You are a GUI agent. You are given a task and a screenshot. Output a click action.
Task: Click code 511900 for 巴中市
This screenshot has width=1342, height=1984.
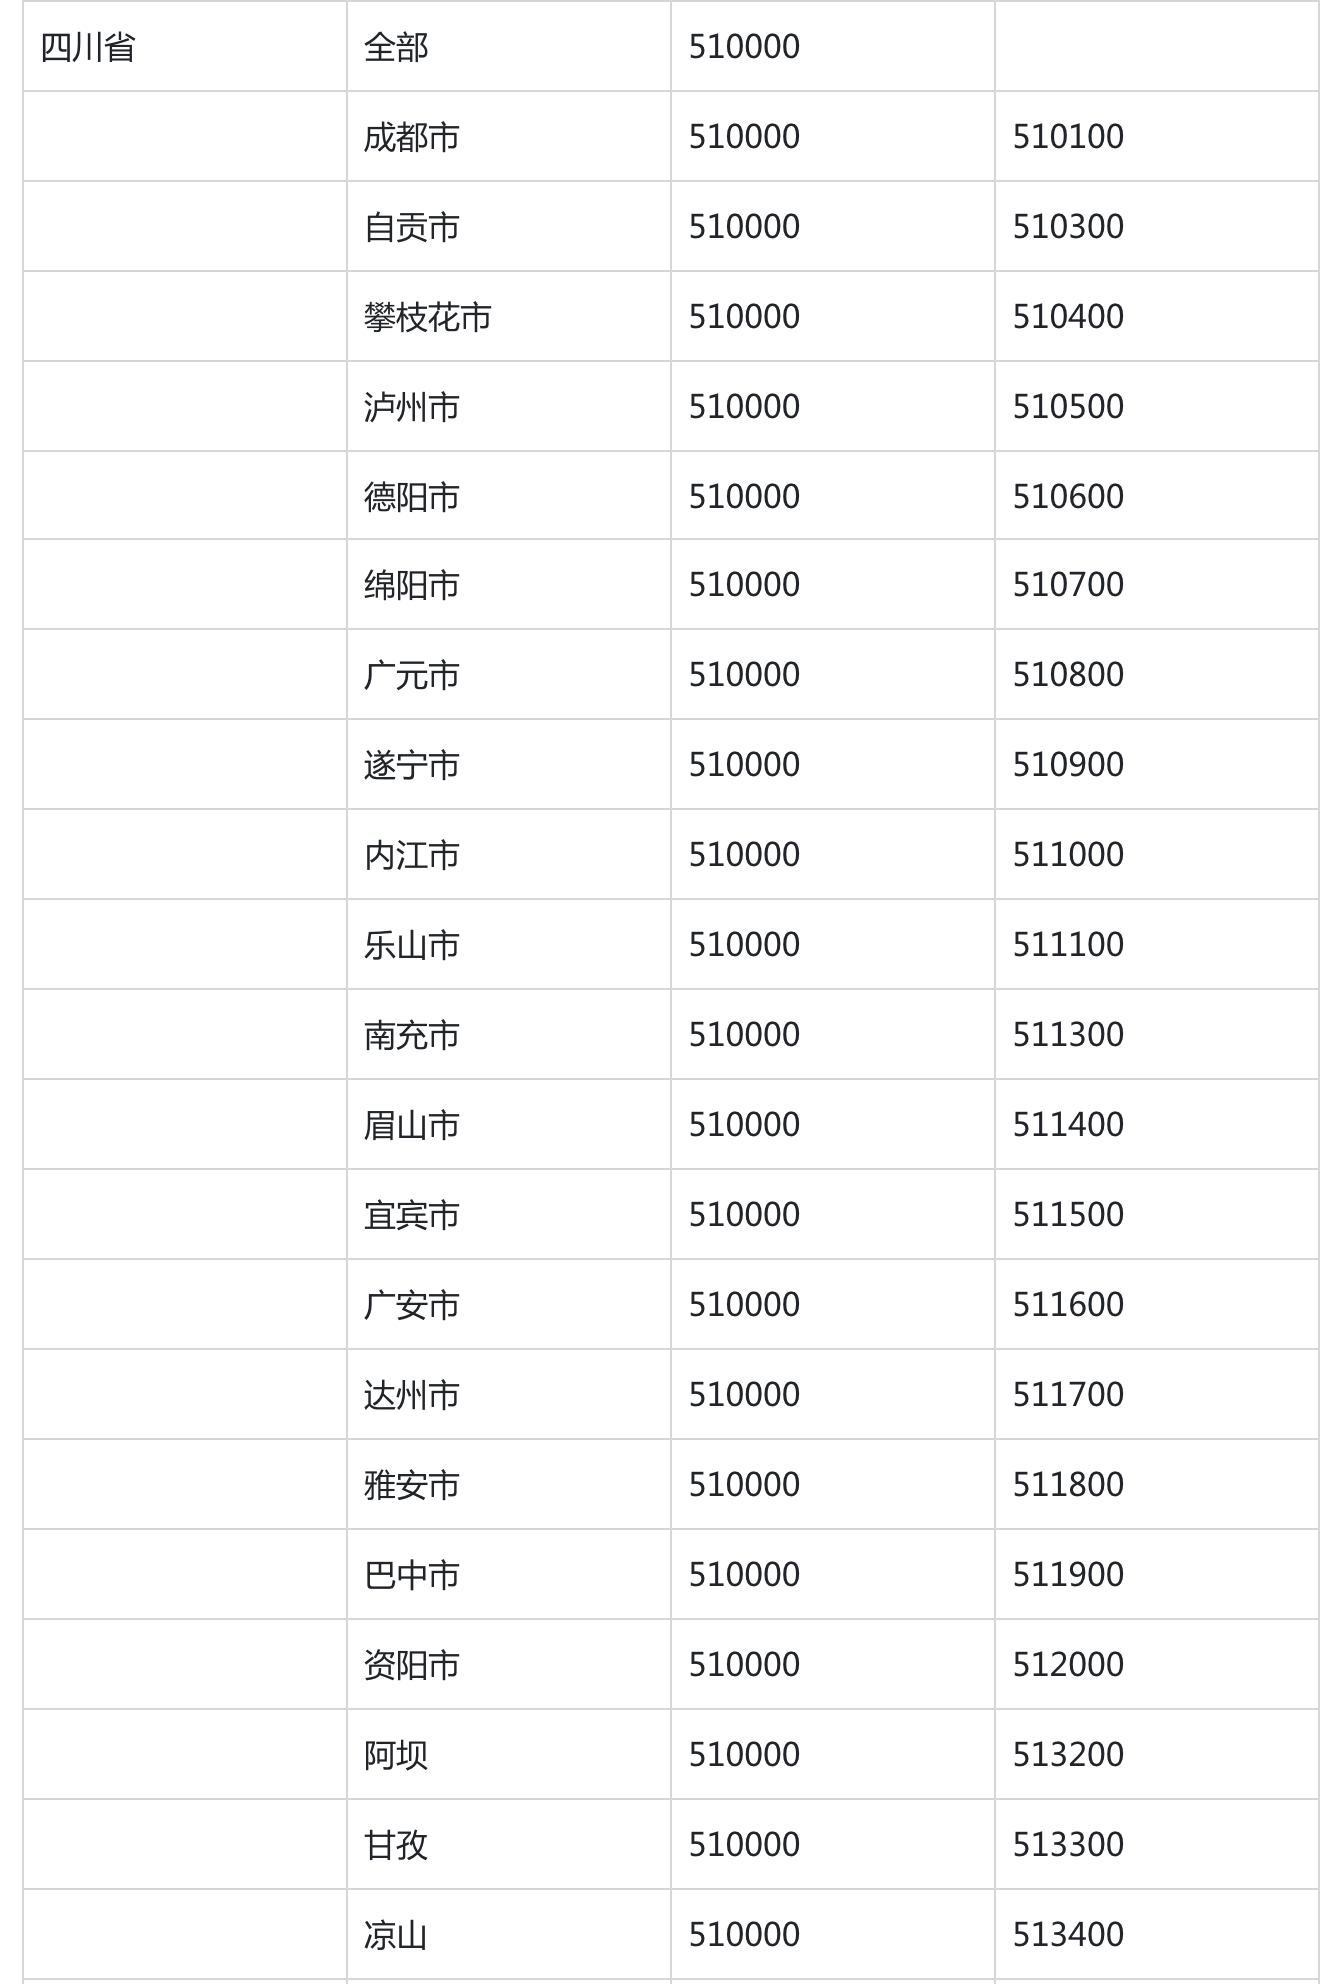pyautogui.click(x=1068, y=1575)
